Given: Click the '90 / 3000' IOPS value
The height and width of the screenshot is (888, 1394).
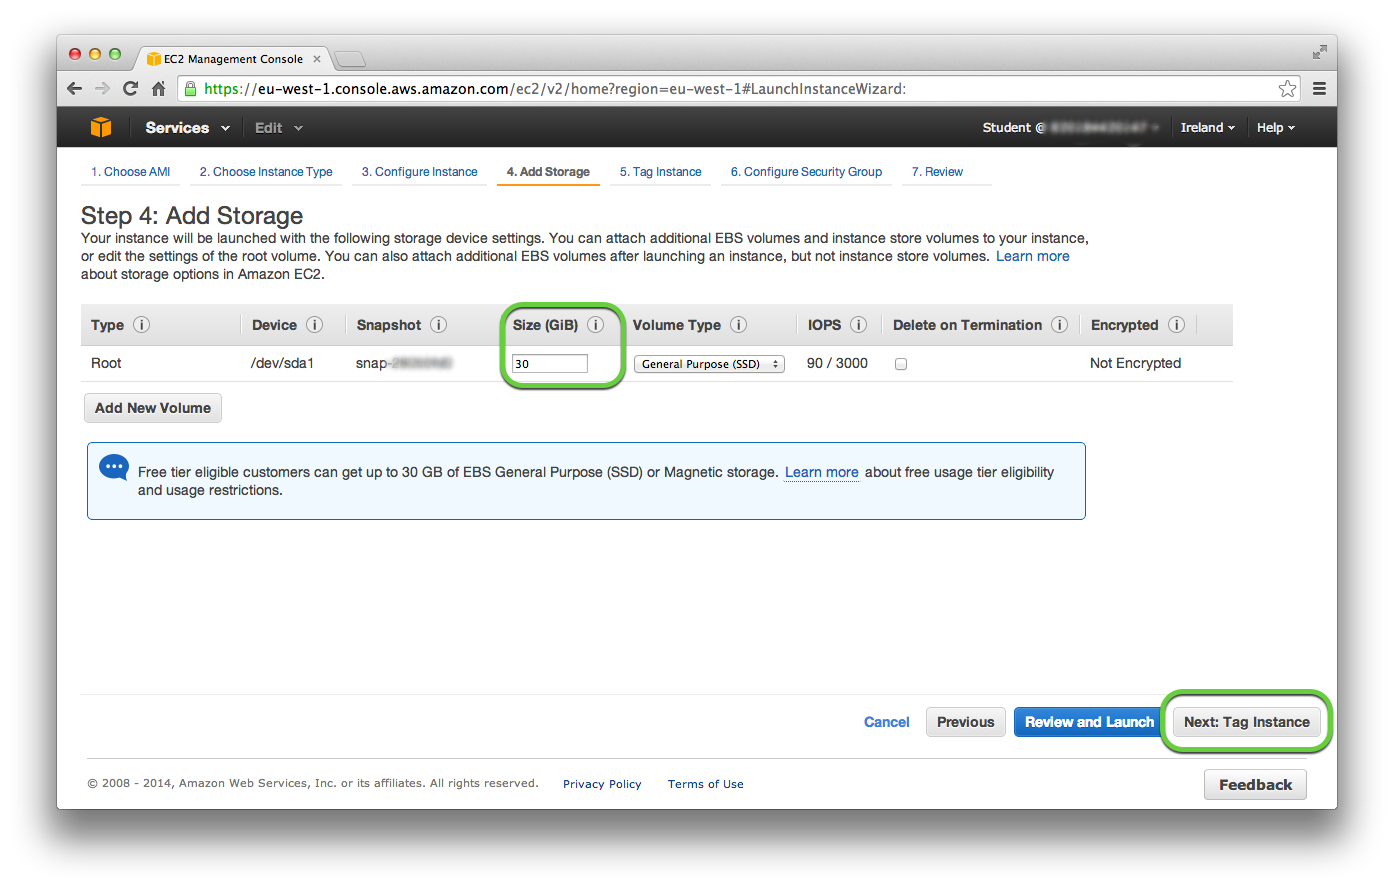Looking at the screenshot, I should coord(837,363).
